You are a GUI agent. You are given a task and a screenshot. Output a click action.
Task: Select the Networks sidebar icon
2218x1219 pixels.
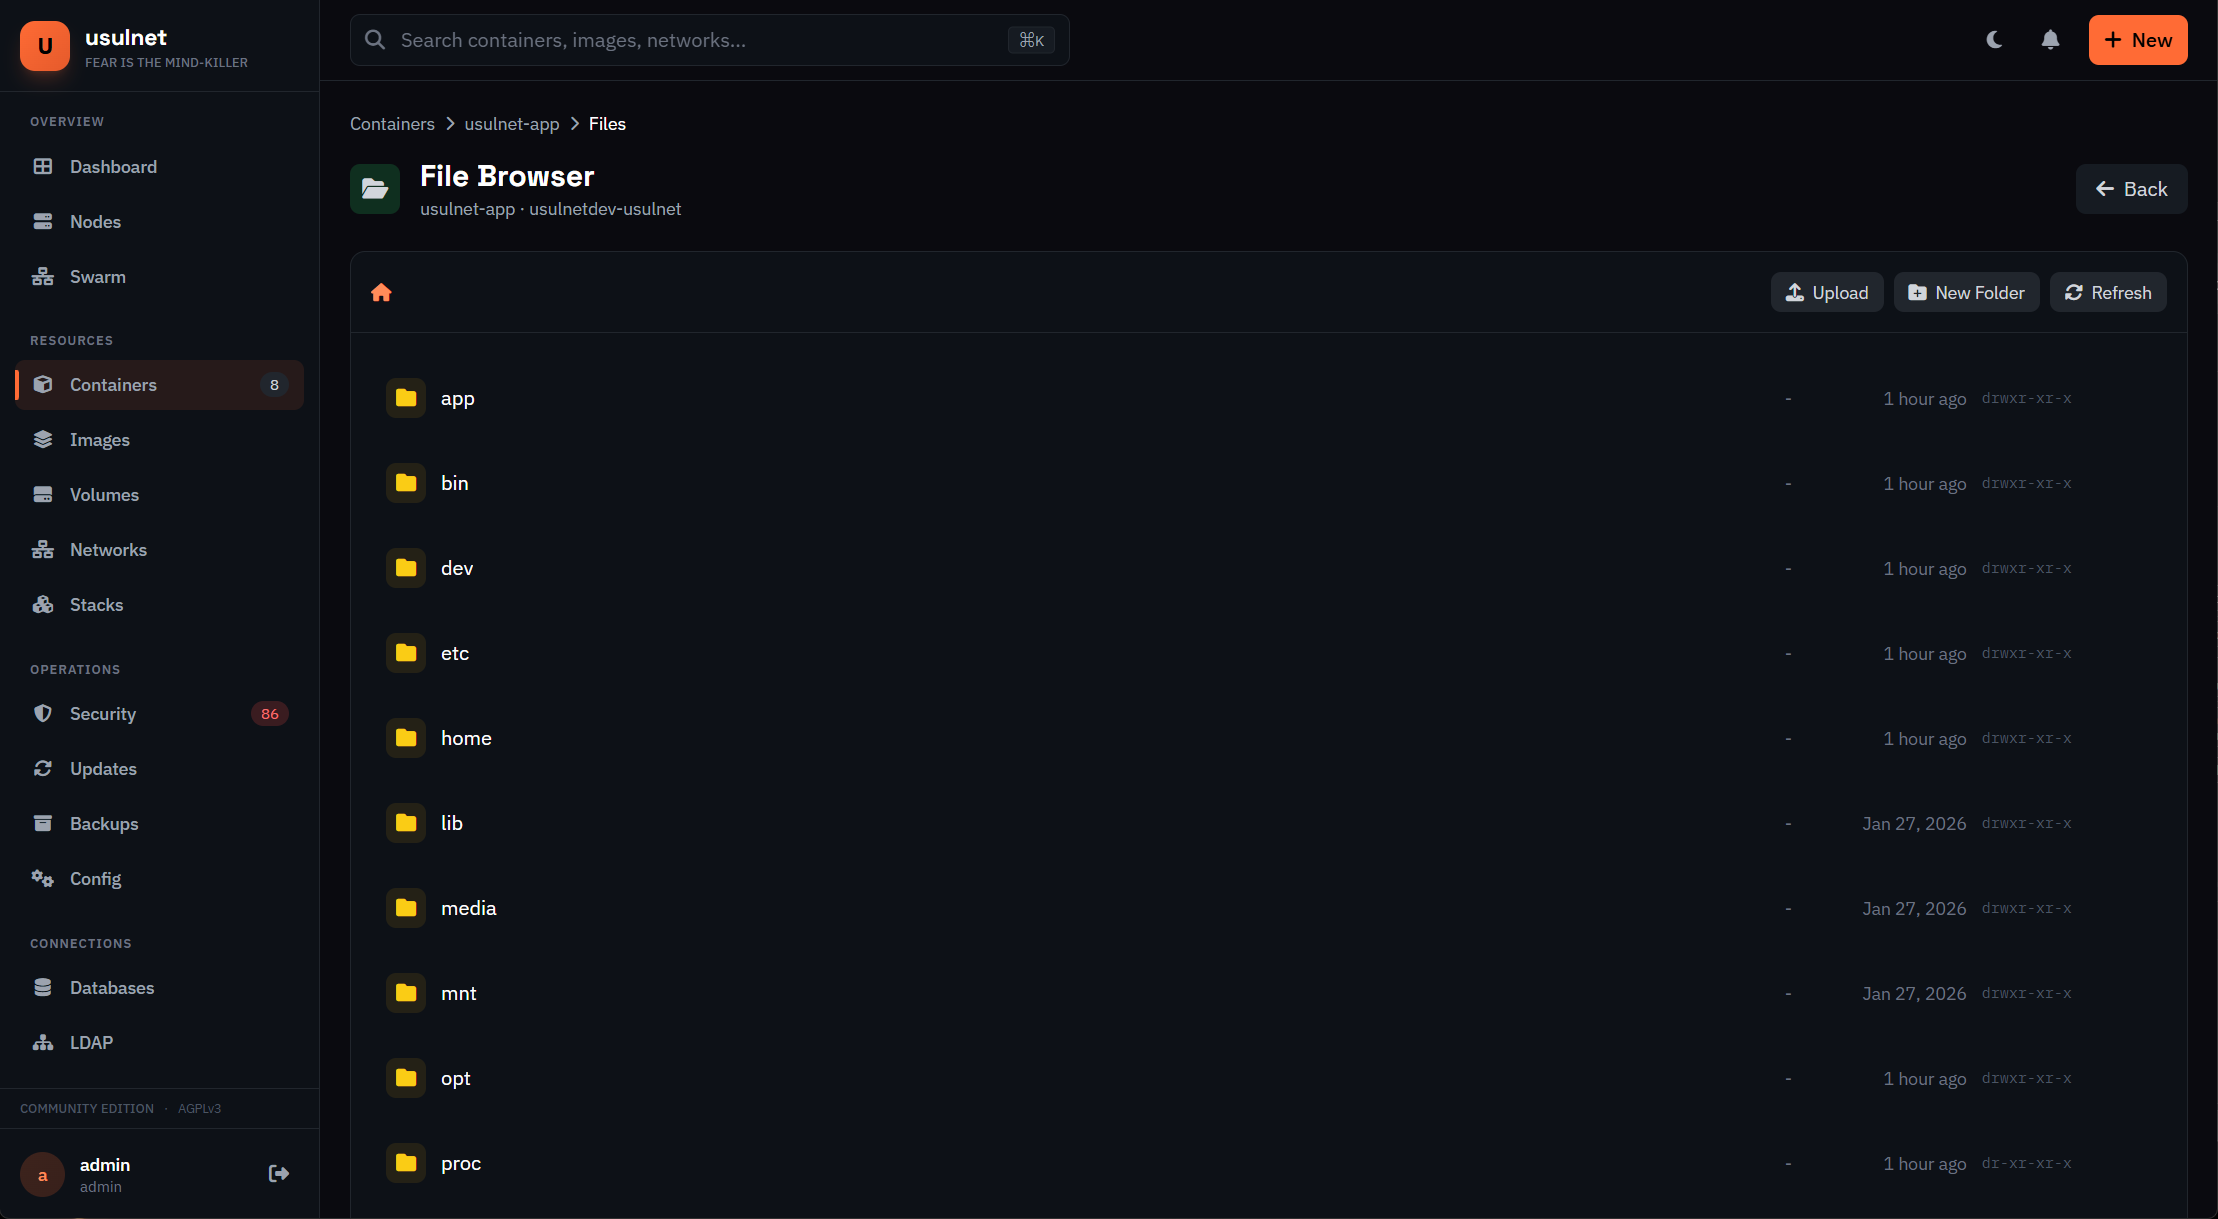(43, 549)
